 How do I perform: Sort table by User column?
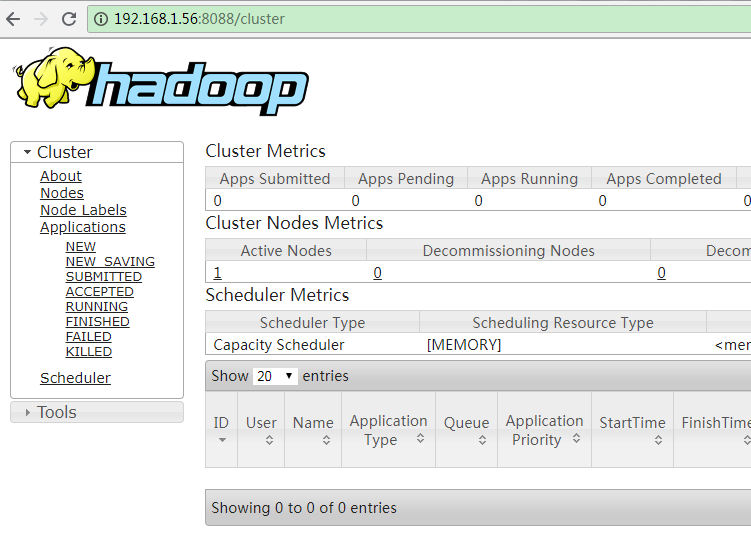click(x=261, y=431)
